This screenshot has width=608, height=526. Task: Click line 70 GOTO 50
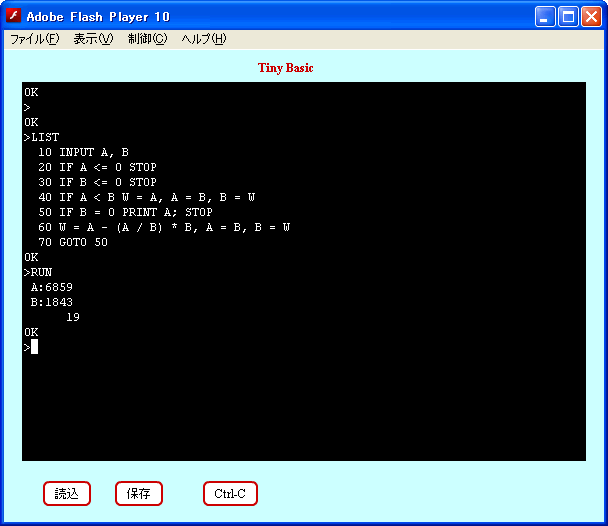(73, 242)
